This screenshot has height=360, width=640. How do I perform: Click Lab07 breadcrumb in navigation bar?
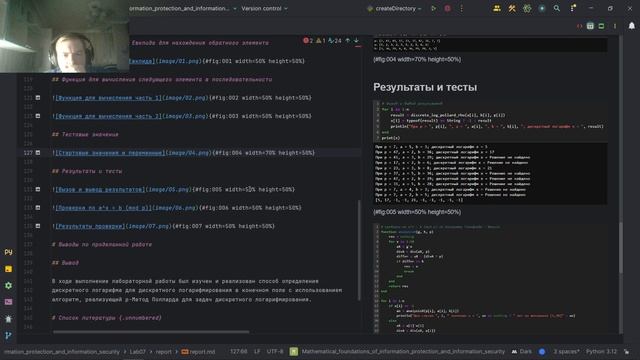[138, 351]
